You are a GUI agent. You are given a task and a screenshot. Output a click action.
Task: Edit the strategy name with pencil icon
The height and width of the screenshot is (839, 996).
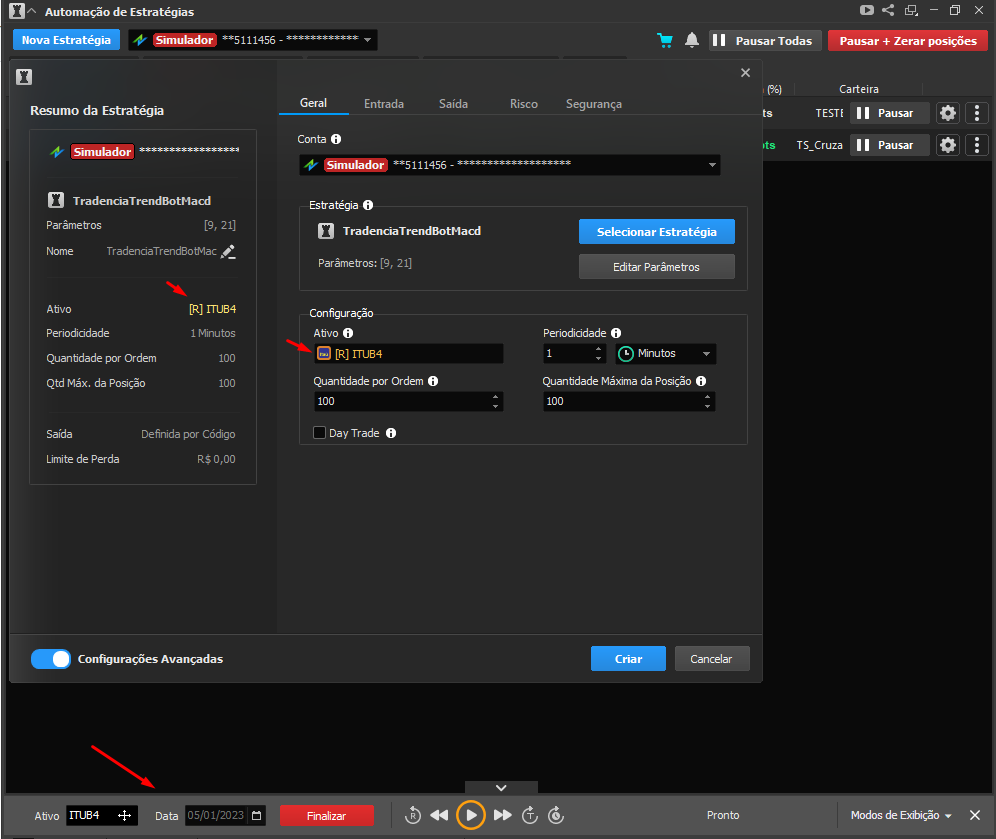click(x=228, y=252)
